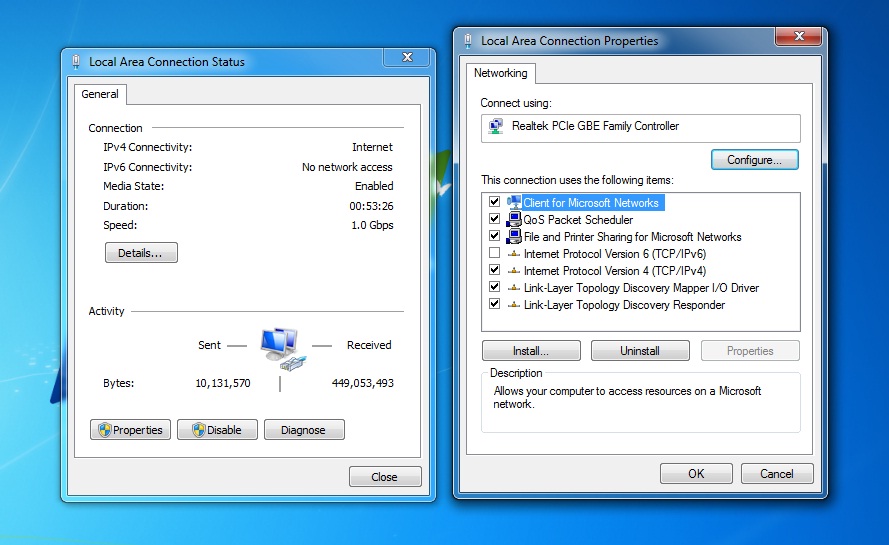Viewport: 889px width, 545px height.
Task: Run Diagnose on the connection
Action: [x=304, y=430]
